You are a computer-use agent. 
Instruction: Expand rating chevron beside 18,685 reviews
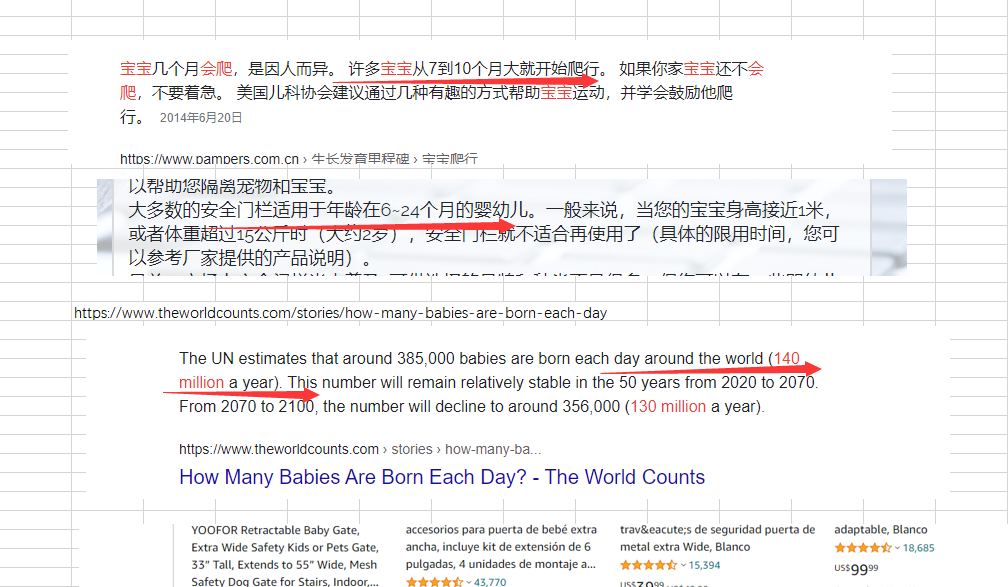click(x=897, y=548)
